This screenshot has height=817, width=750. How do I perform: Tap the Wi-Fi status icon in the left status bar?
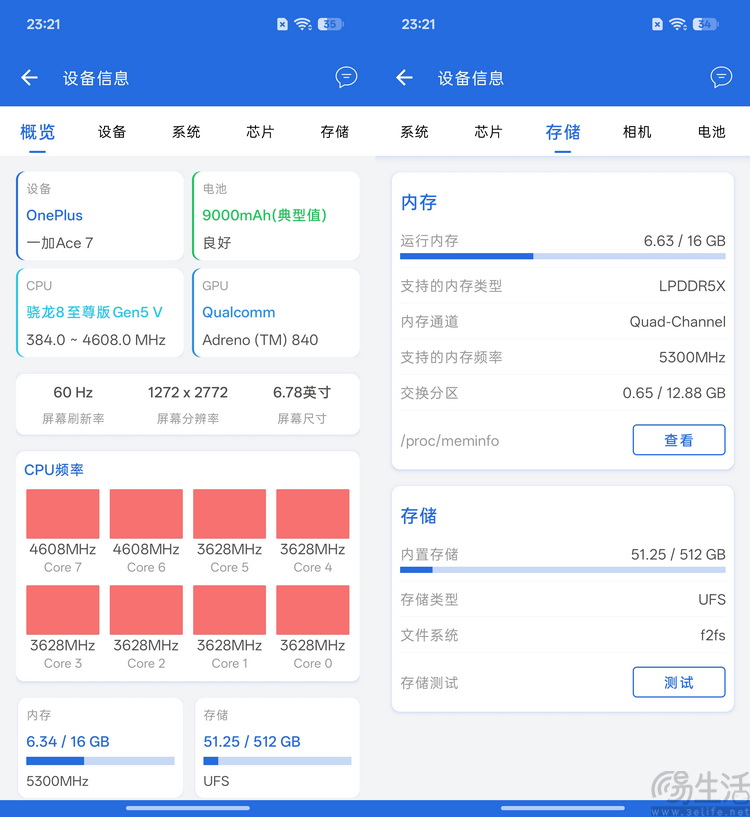(303, 24)
